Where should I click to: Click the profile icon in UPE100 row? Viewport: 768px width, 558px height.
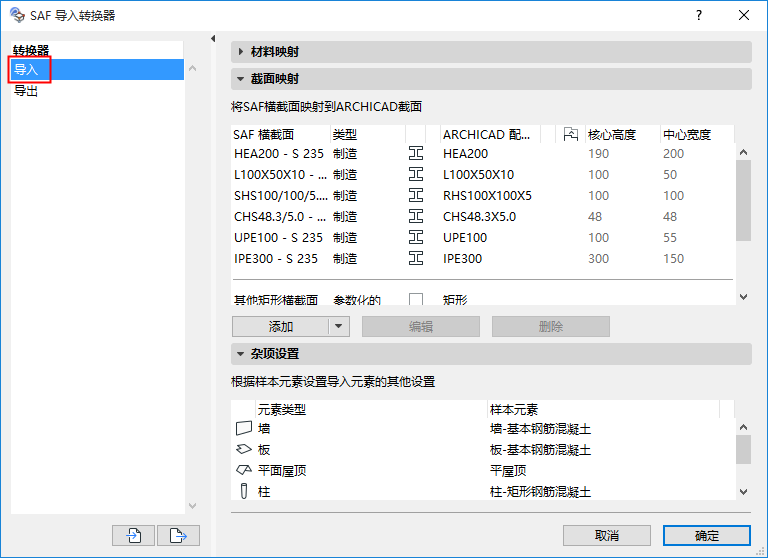coord(416,238)
